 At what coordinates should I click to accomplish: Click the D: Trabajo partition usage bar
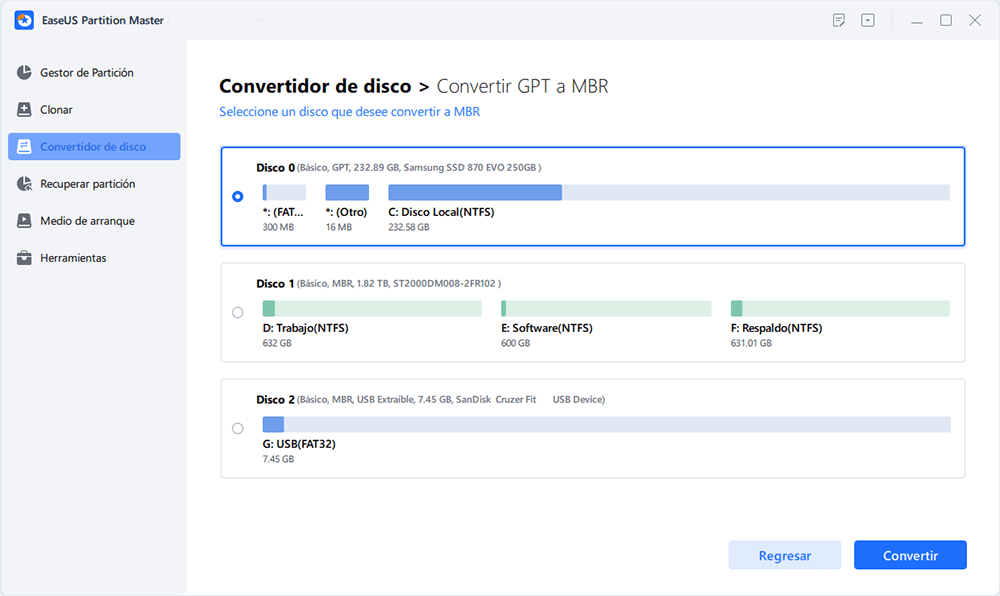(x=372, y=309)
